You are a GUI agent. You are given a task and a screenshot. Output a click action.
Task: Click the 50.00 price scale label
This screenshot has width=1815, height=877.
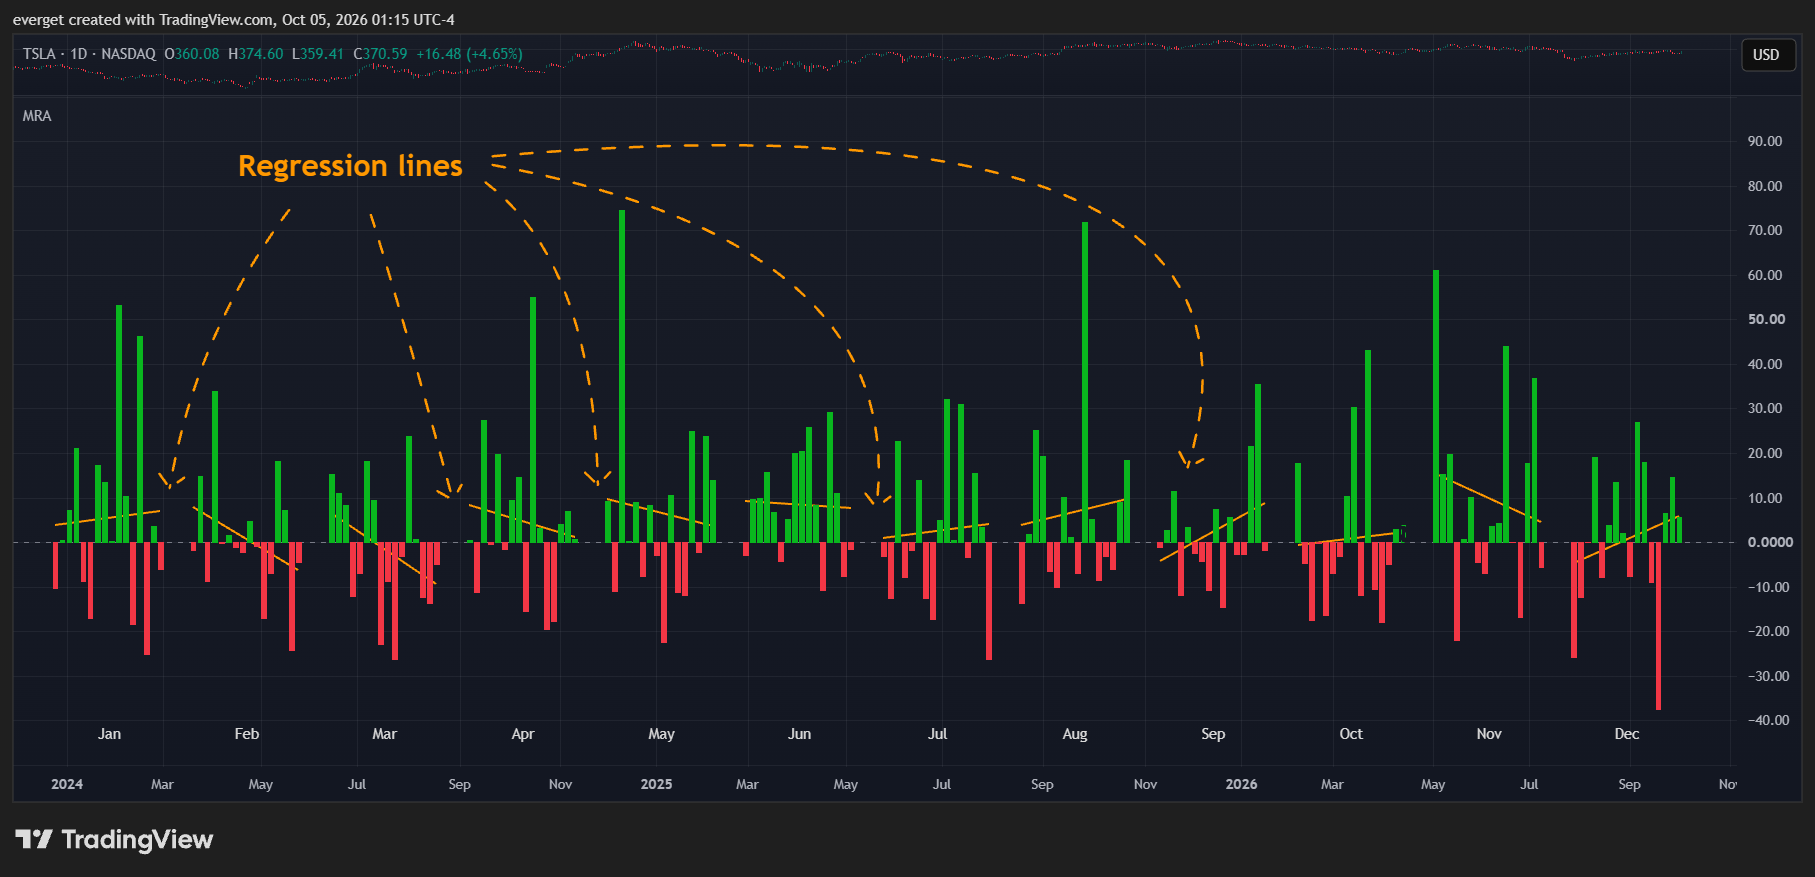[1765, 319]
